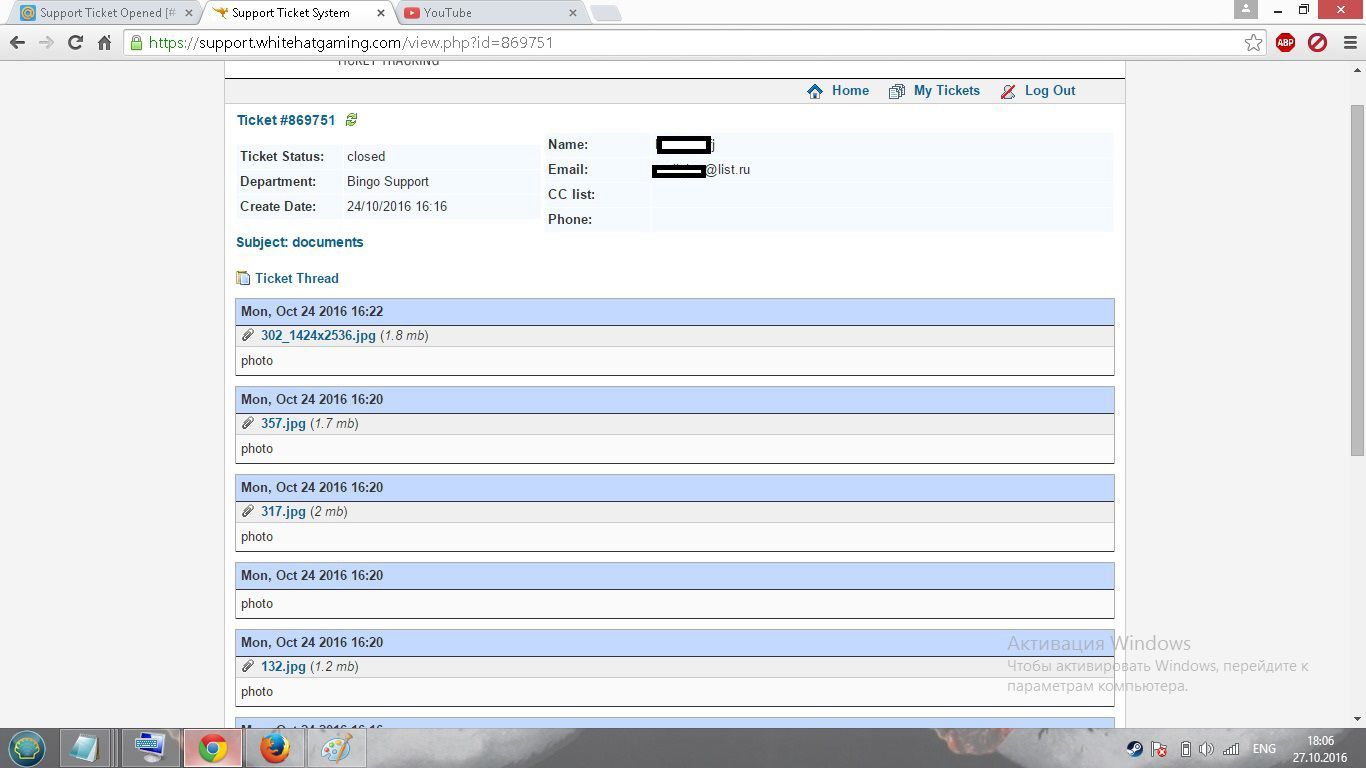
Task: Click the ENG language indicator
Action: click(1264, 749)
